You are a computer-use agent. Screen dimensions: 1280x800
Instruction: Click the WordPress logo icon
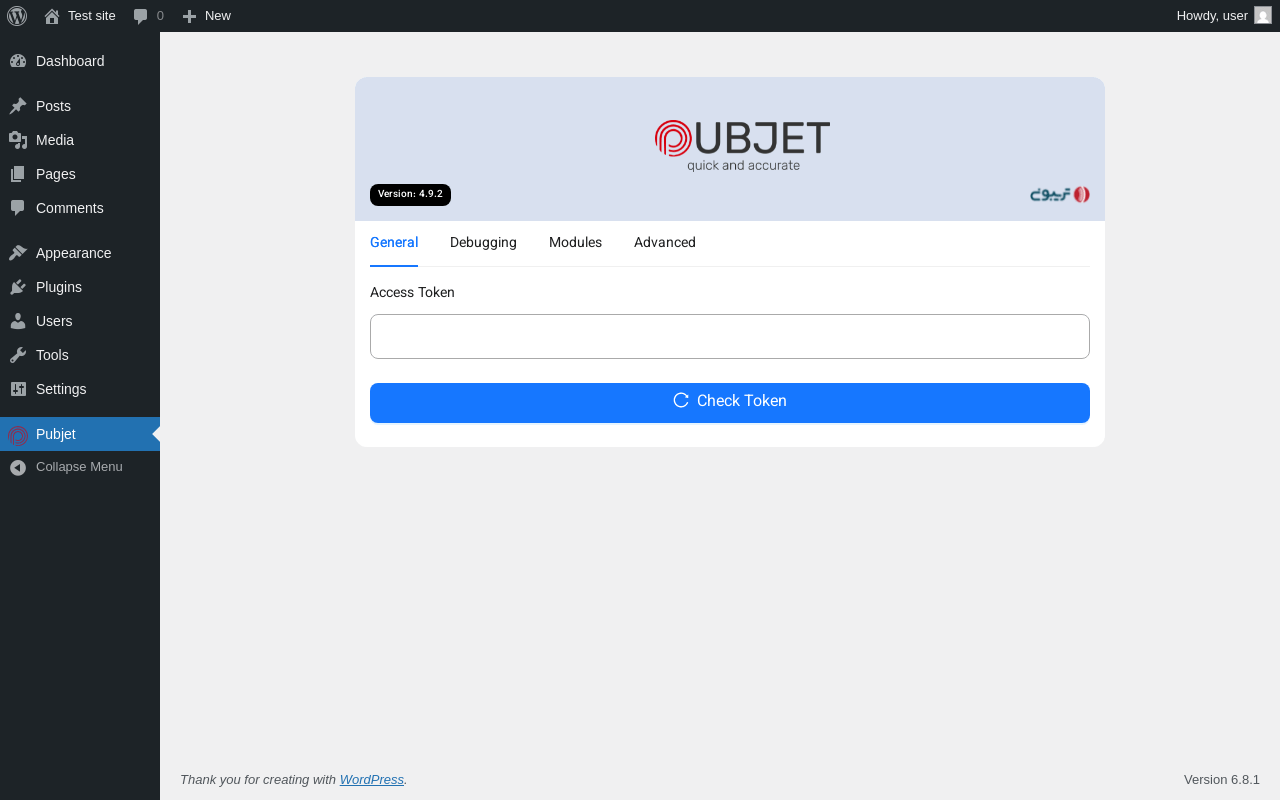17,16
